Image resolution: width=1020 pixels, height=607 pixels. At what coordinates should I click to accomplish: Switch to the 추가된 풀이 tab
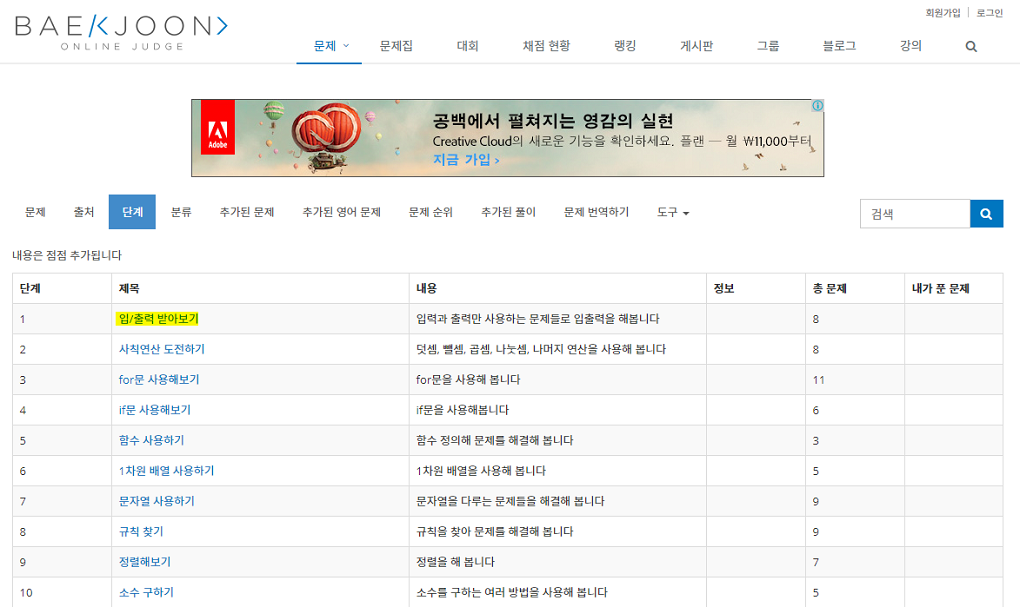pos(508,212)
